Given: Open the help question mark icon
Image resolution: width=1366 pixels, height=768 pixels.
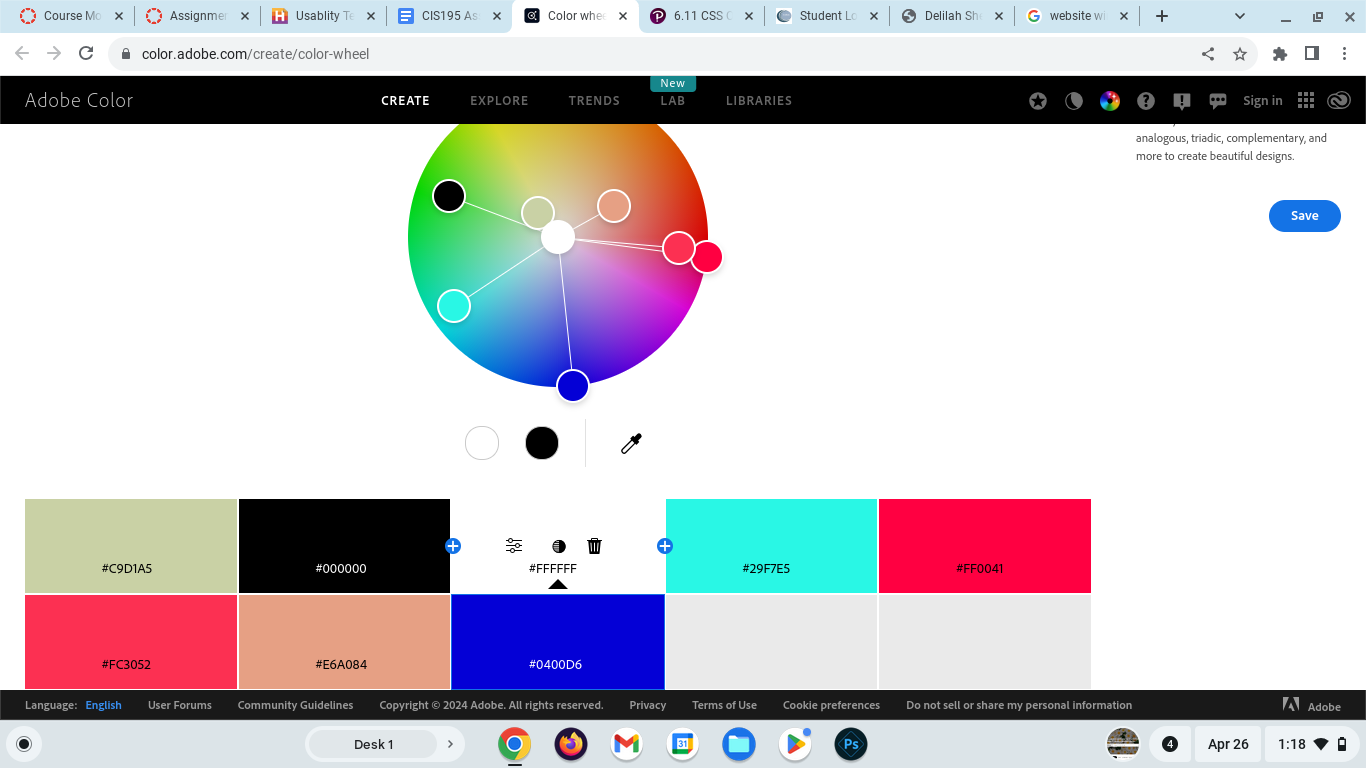Looking at the screenshot, I should pos(1146,101).
